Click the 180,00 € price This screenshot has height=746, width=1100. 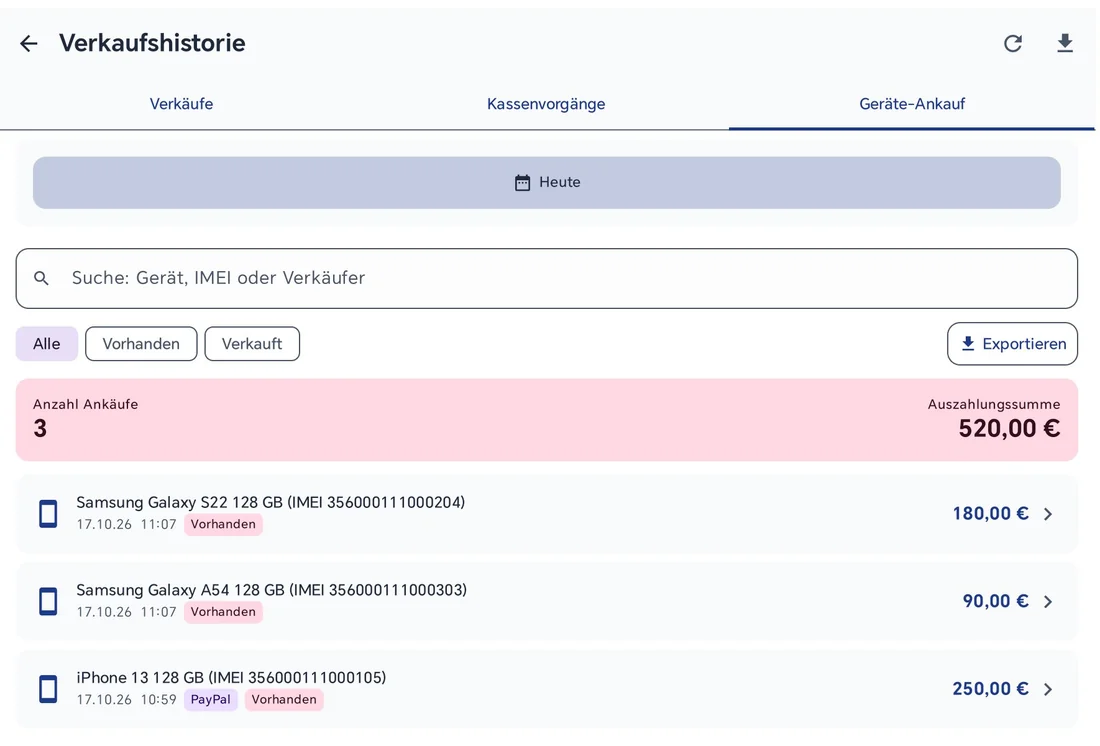[991, 514]
